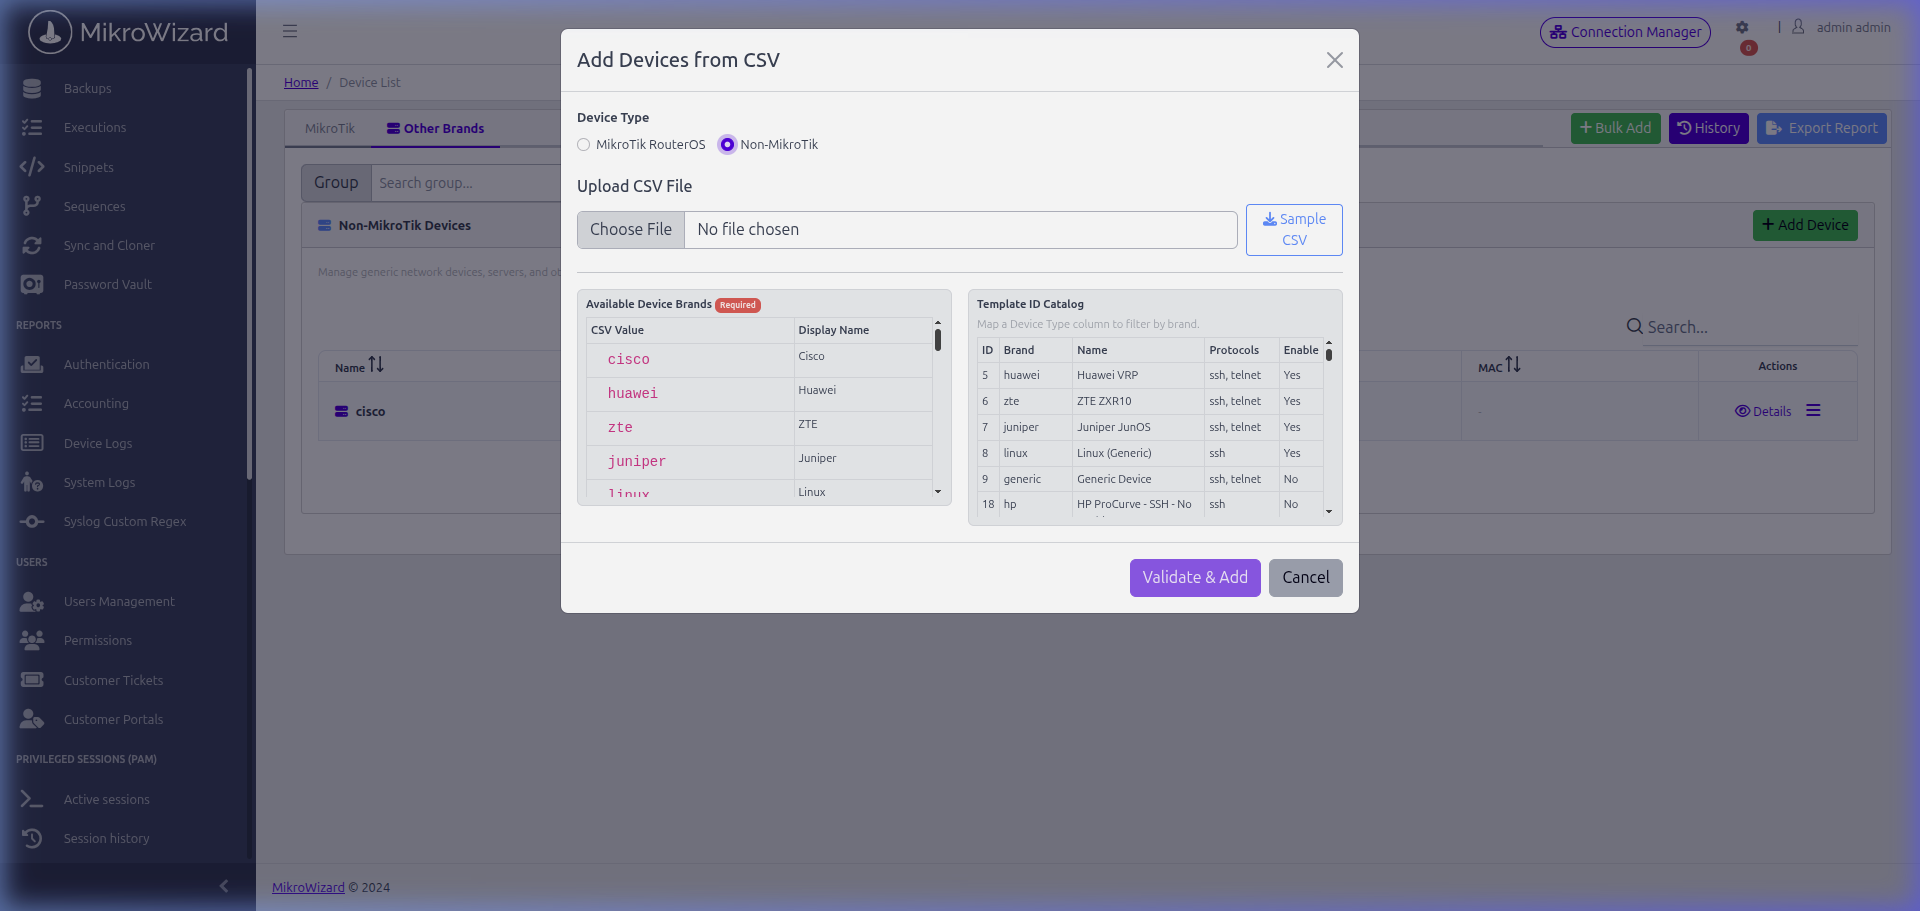Open Accounting menu item

(x=96, y=403)
